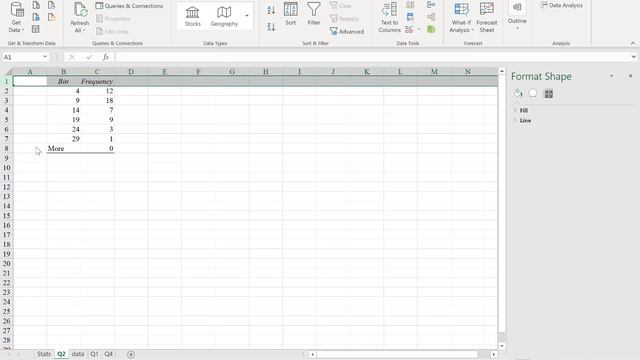The image size is (640, 360).
Task: Confirm formula entry with checkmark icon
Action: point(89,57)
